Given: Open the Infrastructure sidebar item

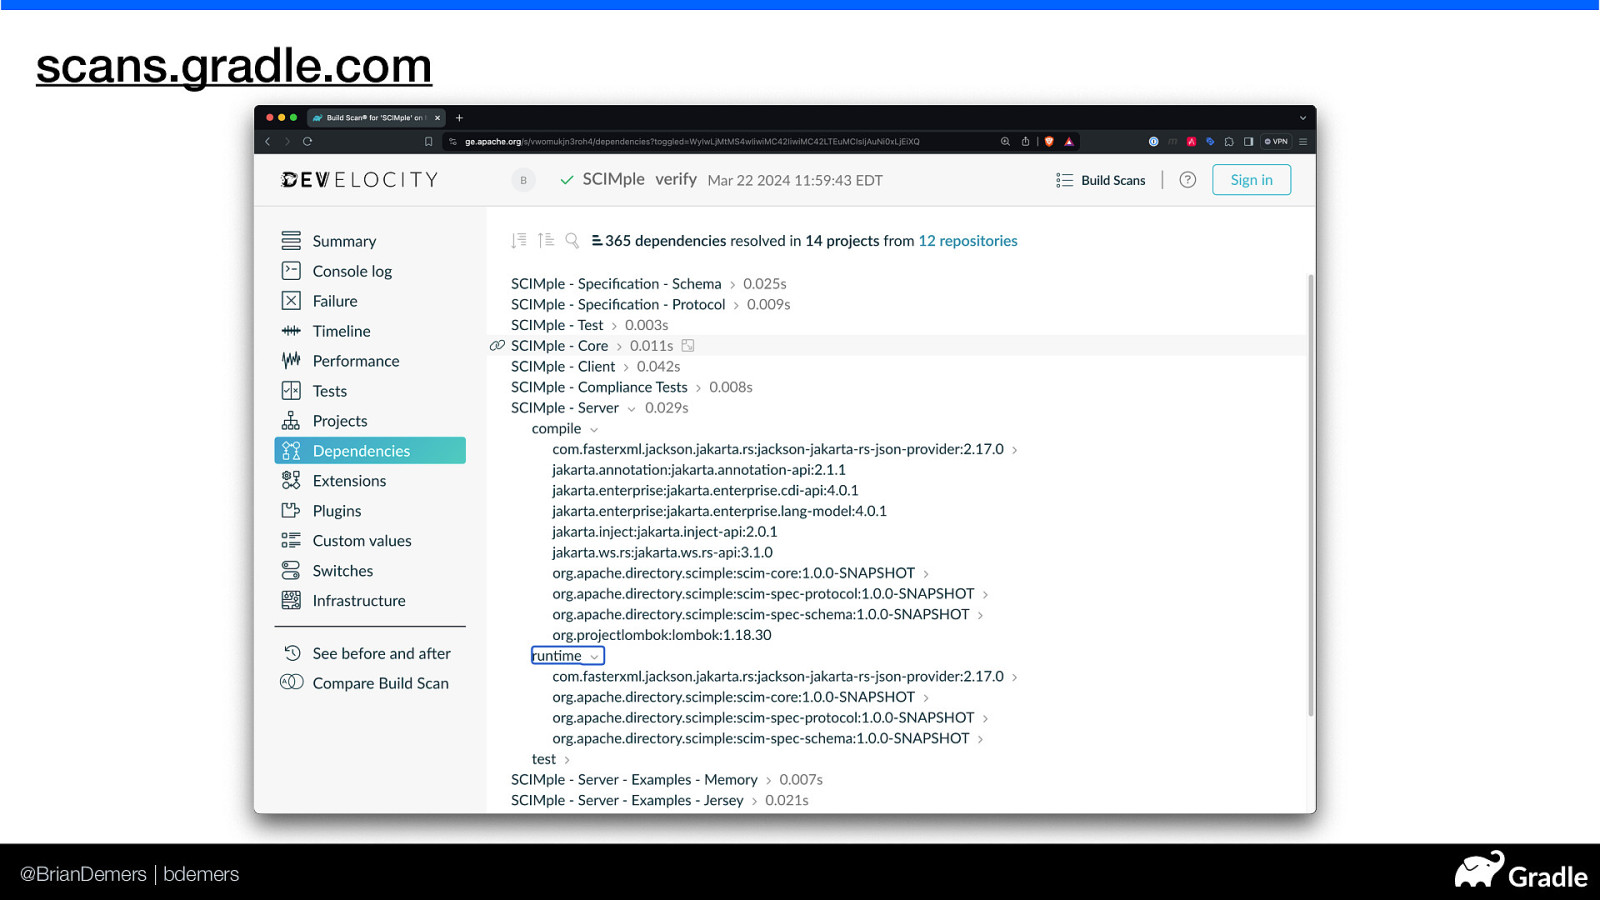Looking at the screenshot, I should [x=359, y=601].
